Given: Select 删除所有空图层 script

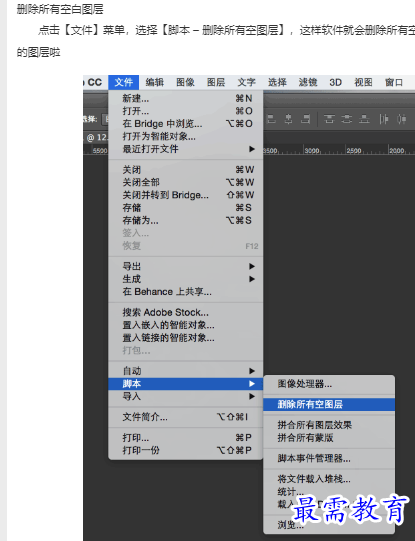Looking at the screenshot, I should [329, 404].
